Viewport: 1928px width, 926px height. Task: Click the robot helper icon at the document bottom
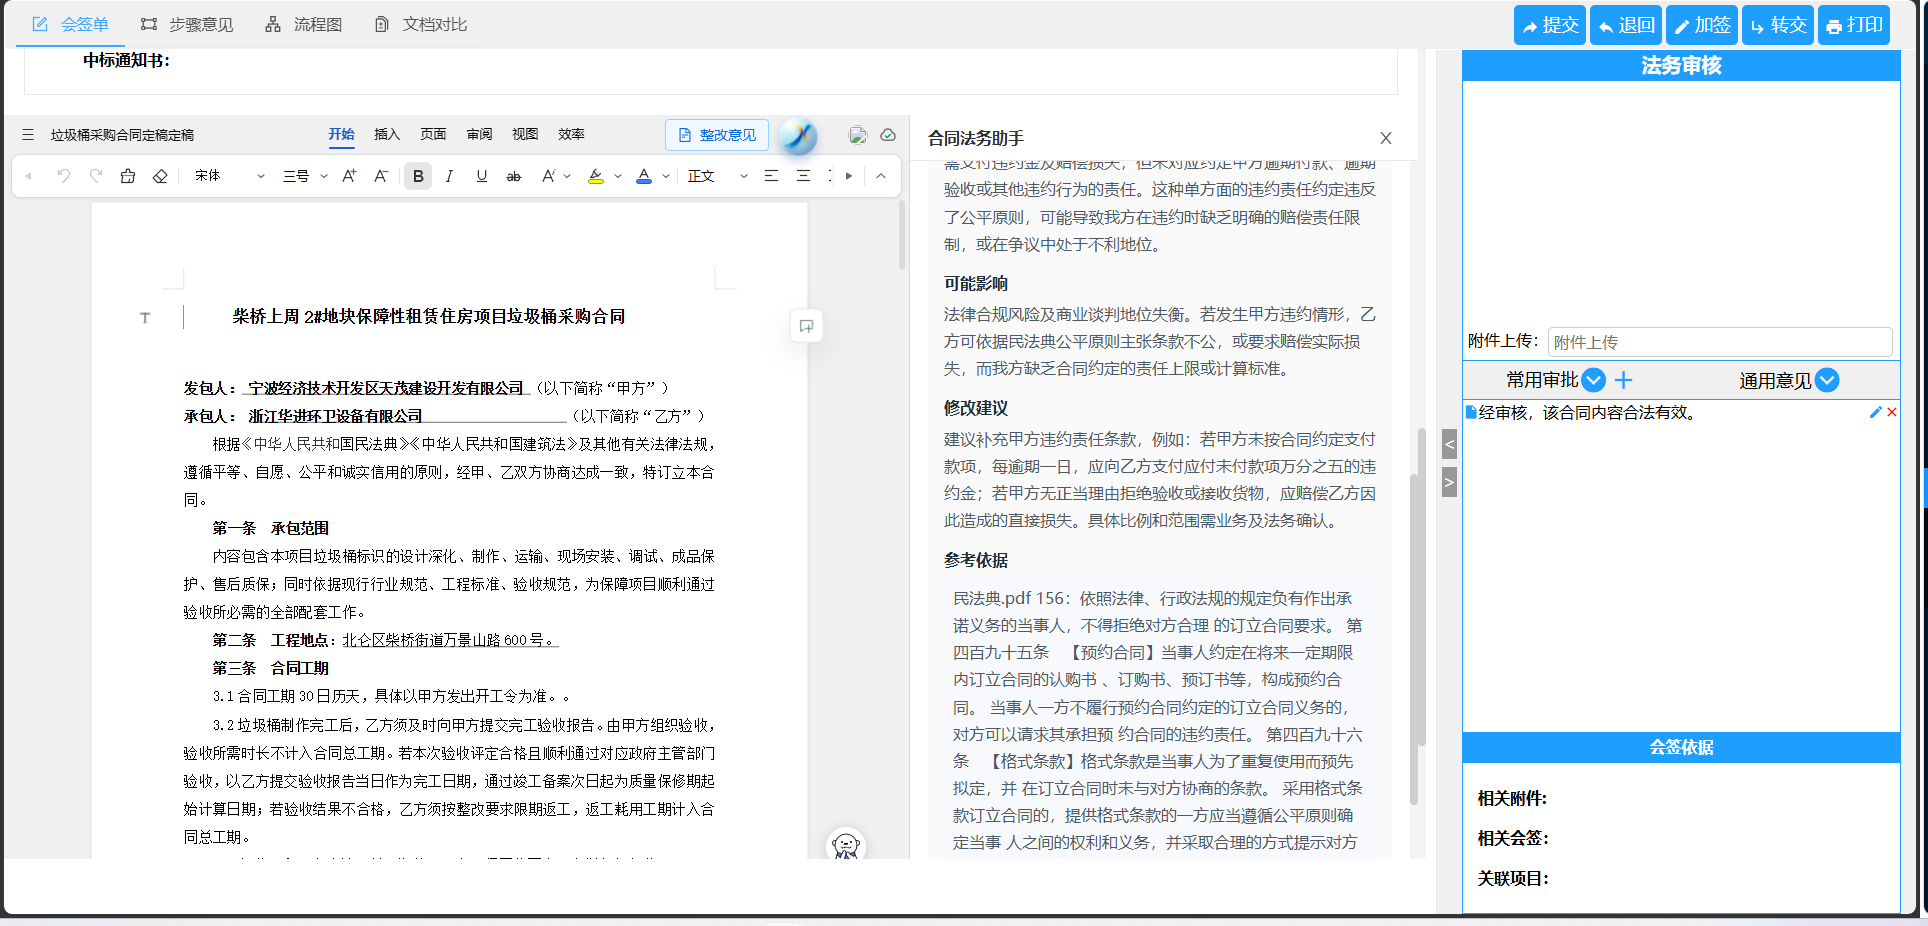pyautogui.click(x=846, y=846)
